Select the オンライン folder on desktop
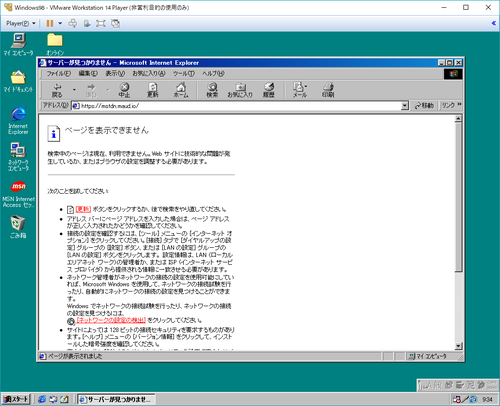This screenshot has width=500, height=406. (x=55, y=44)
